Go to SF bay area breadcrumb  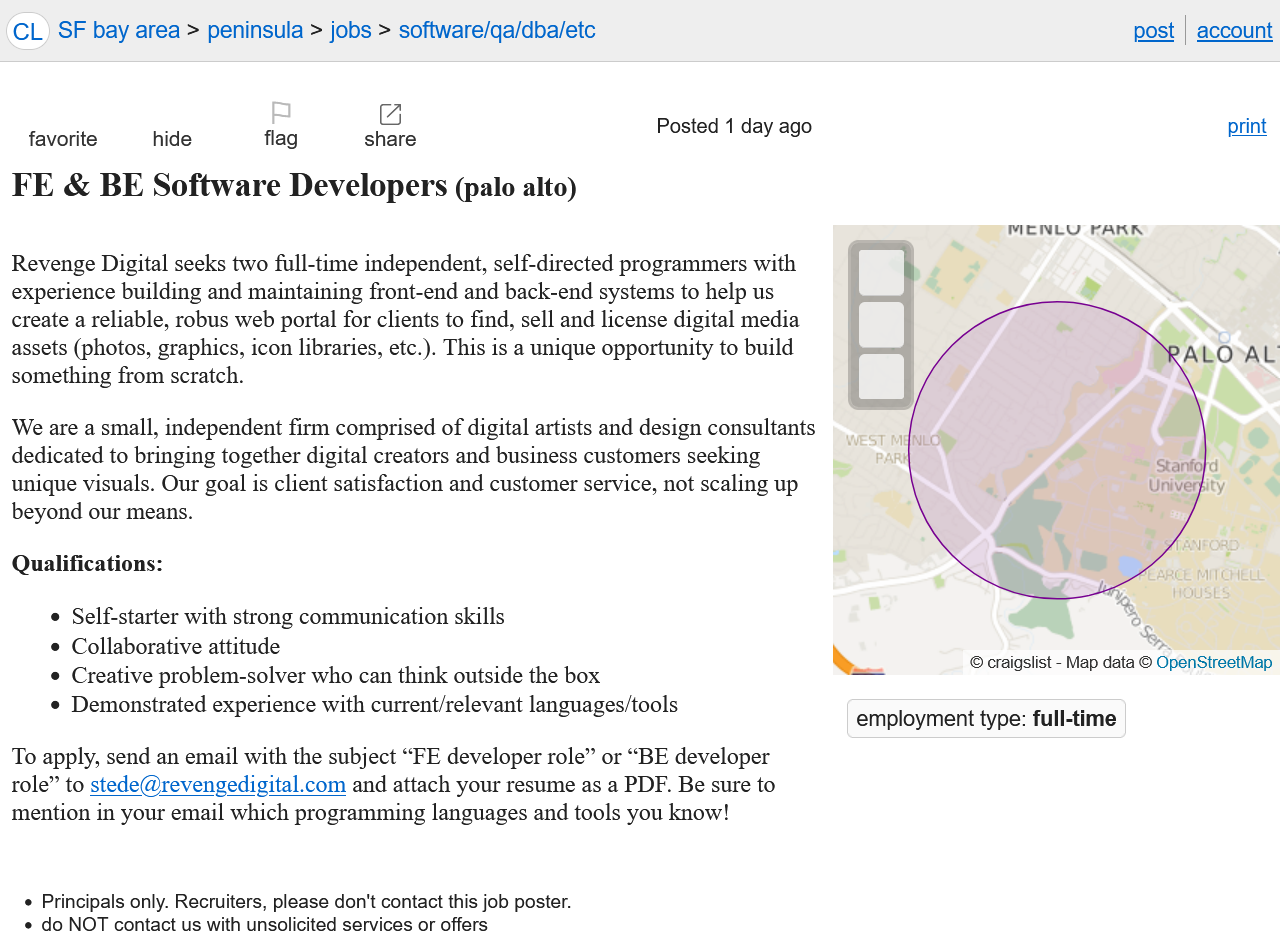[x=119, y=30]
